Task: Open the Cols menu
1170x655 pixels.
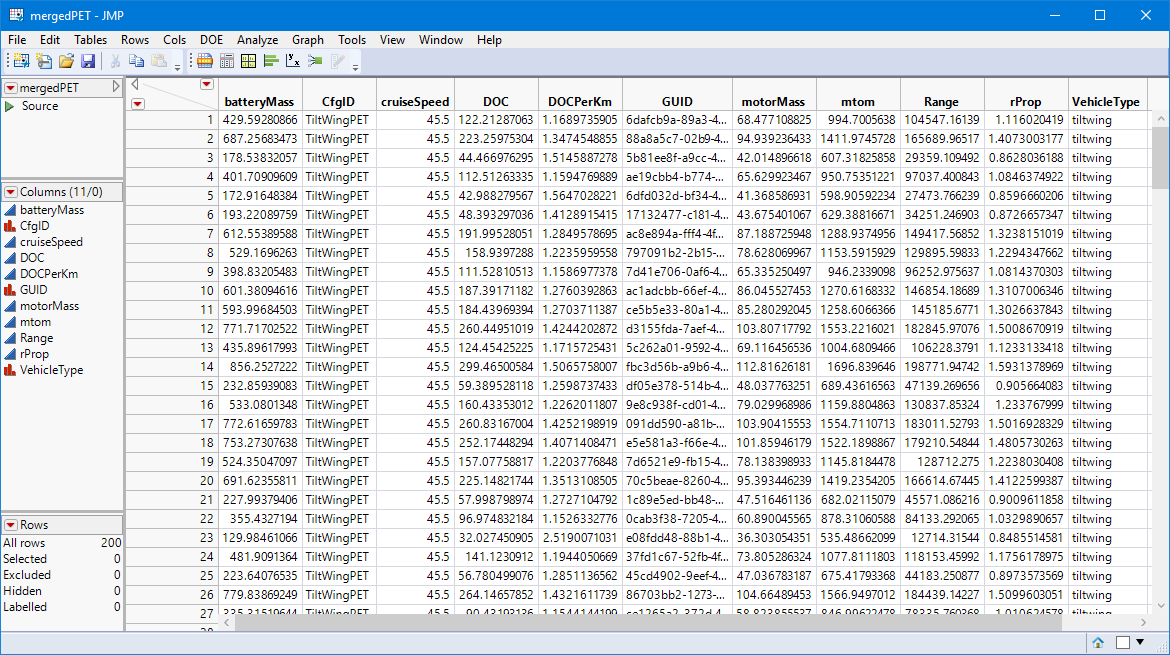Action: click(175, 40)
